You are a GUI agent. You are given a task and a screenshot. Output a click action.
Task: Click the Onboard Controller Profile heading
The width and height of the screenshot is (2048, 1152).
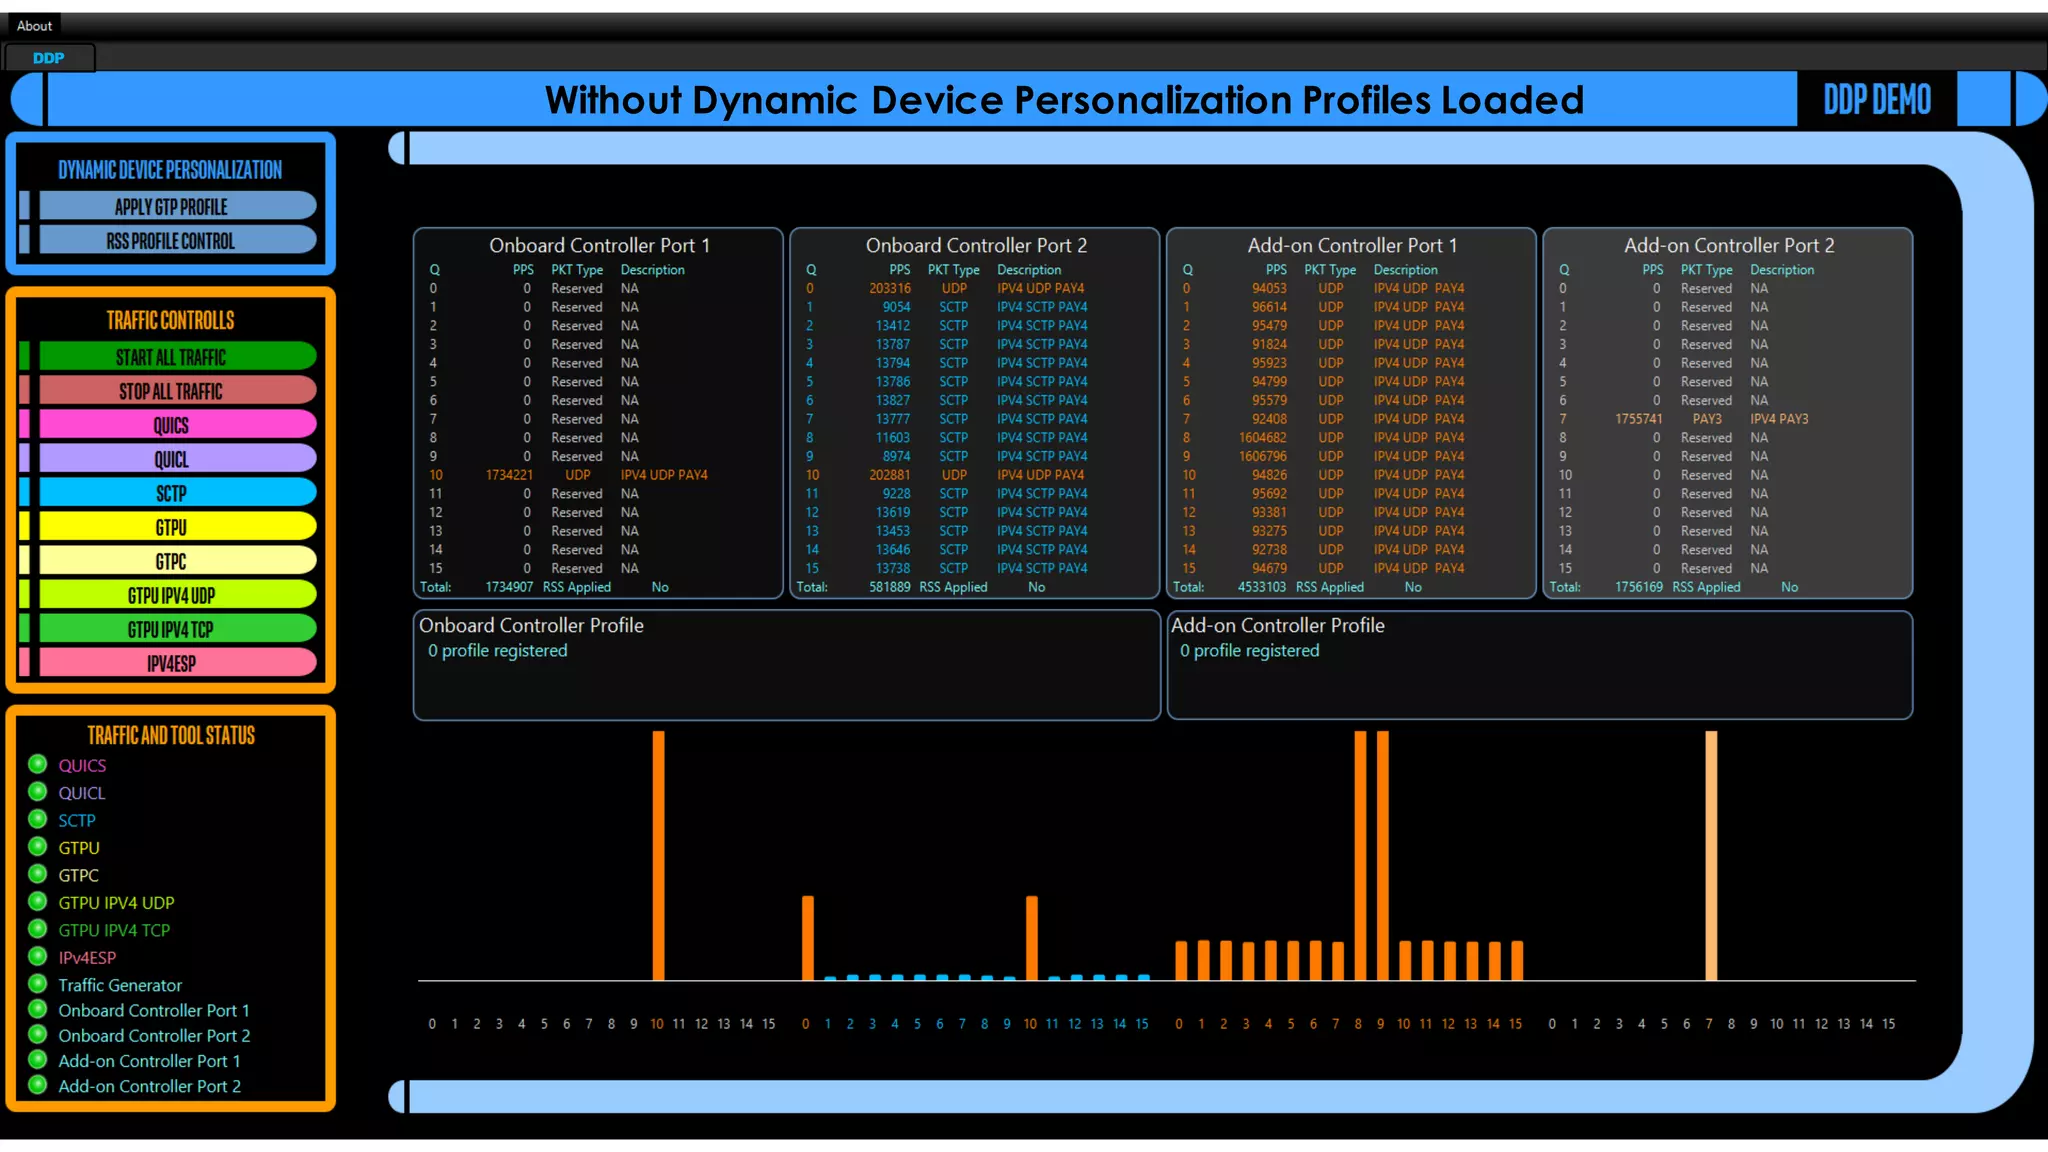(x=531, y=625)
